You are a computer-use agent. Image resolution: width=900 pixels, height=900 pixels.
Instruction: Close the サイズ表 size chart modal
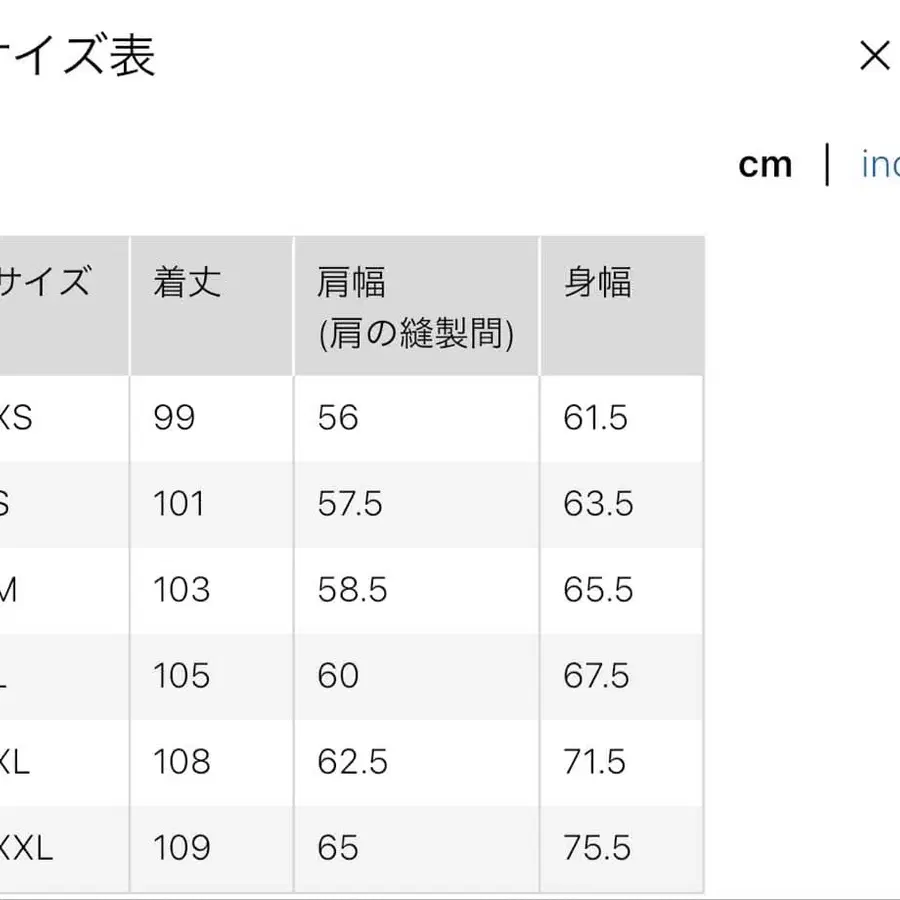click(875, 55)
